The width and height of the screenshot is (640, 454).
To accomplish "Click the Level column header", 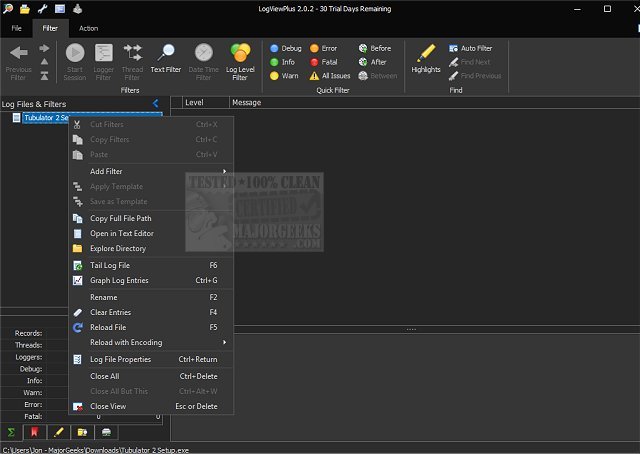I will (x=206, y=102).
